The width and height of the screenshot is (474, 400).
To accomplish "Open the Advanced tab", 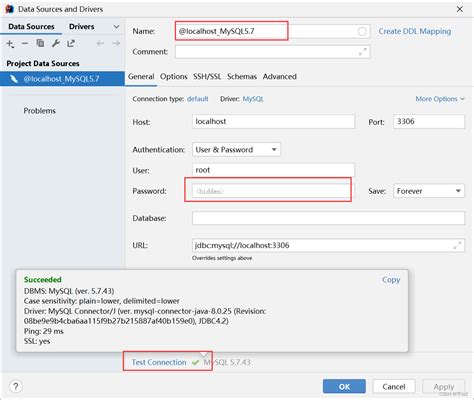I will [280, 77].
